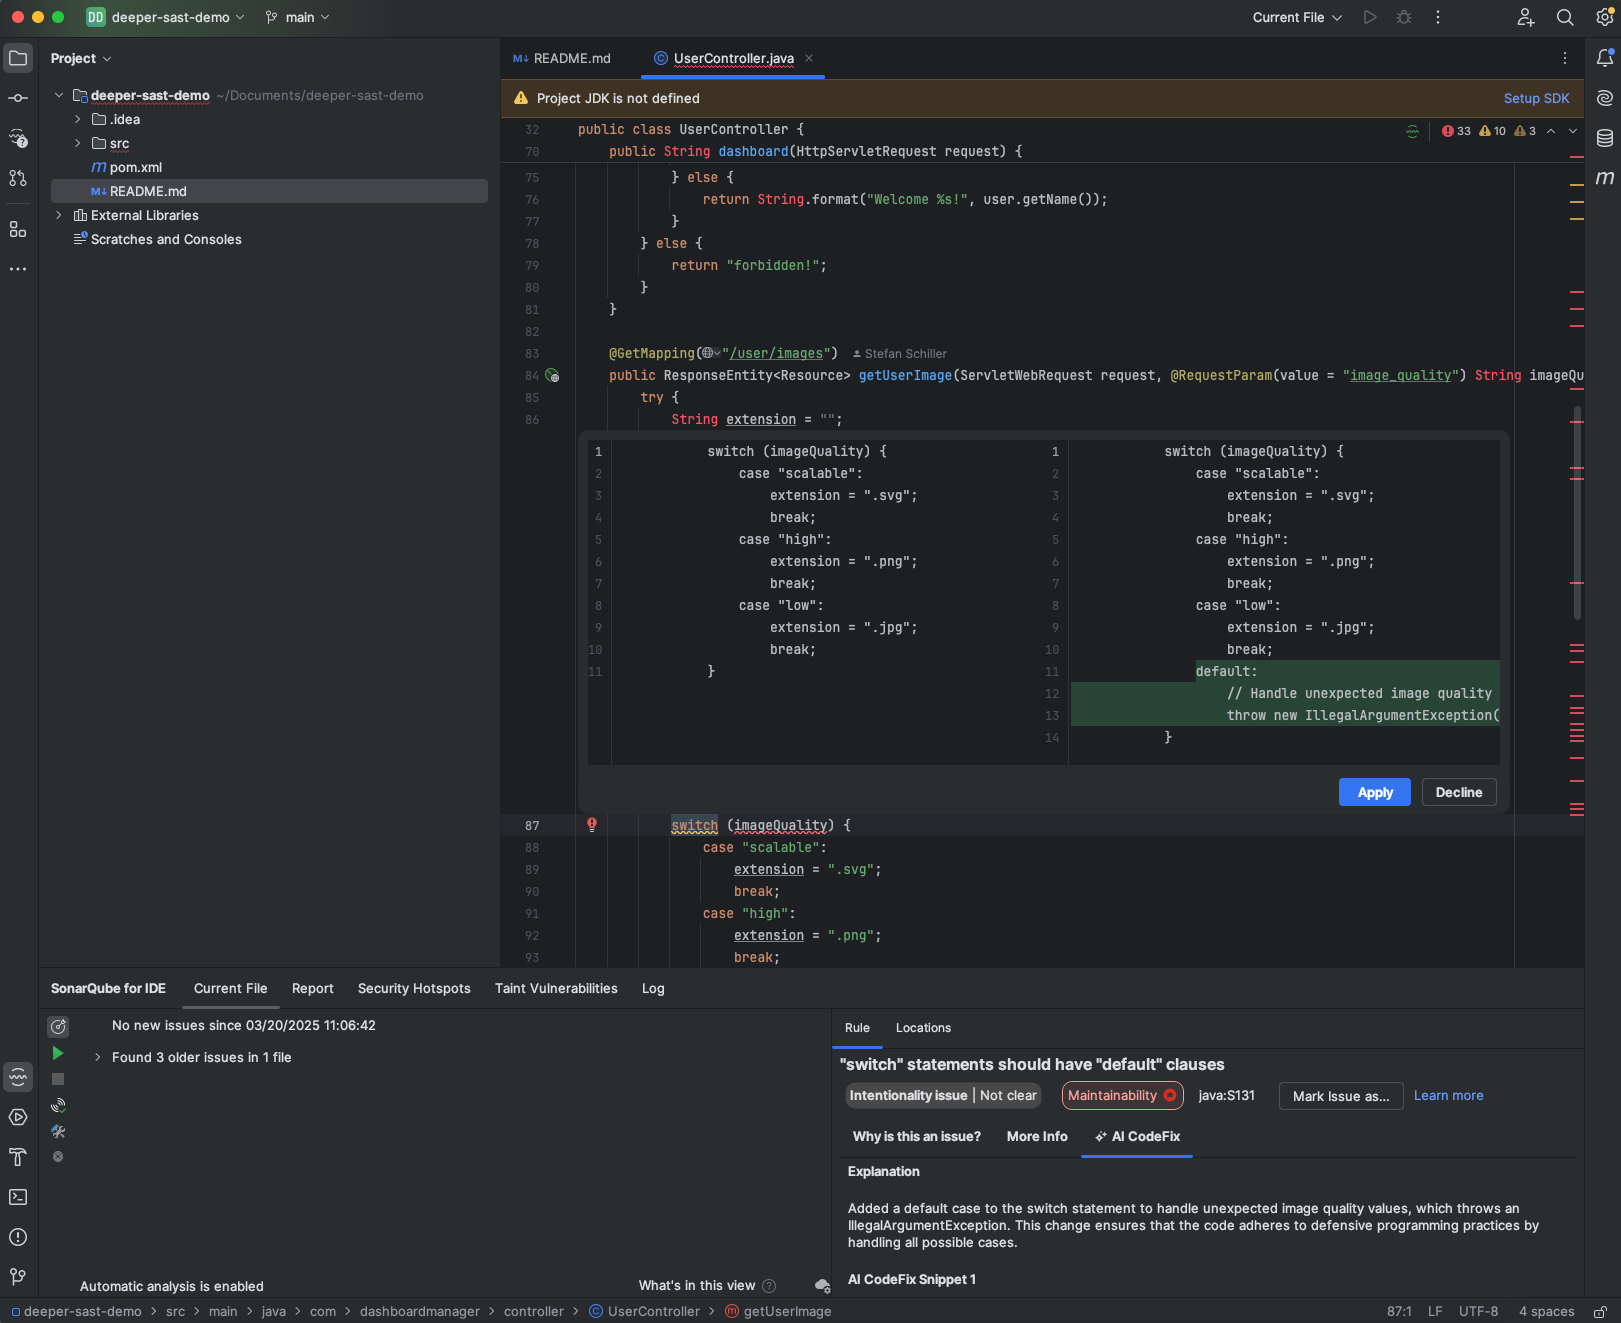The height and width of the screenshot is (1323, 1621).
Task: Open the Project tool window folder icon
Action: click(x=18, y=58)
